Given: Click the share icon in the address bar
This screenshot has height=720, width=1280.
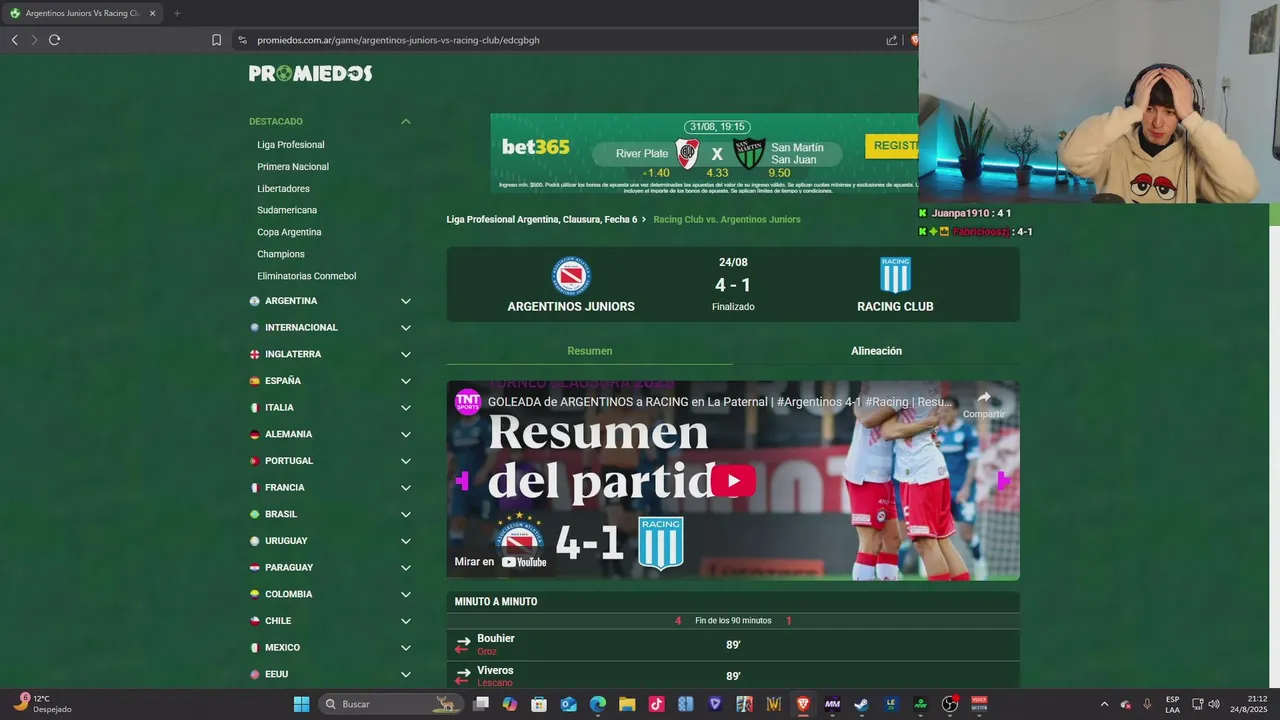Looking at the screenshot, I should click(x=891, y=40).
